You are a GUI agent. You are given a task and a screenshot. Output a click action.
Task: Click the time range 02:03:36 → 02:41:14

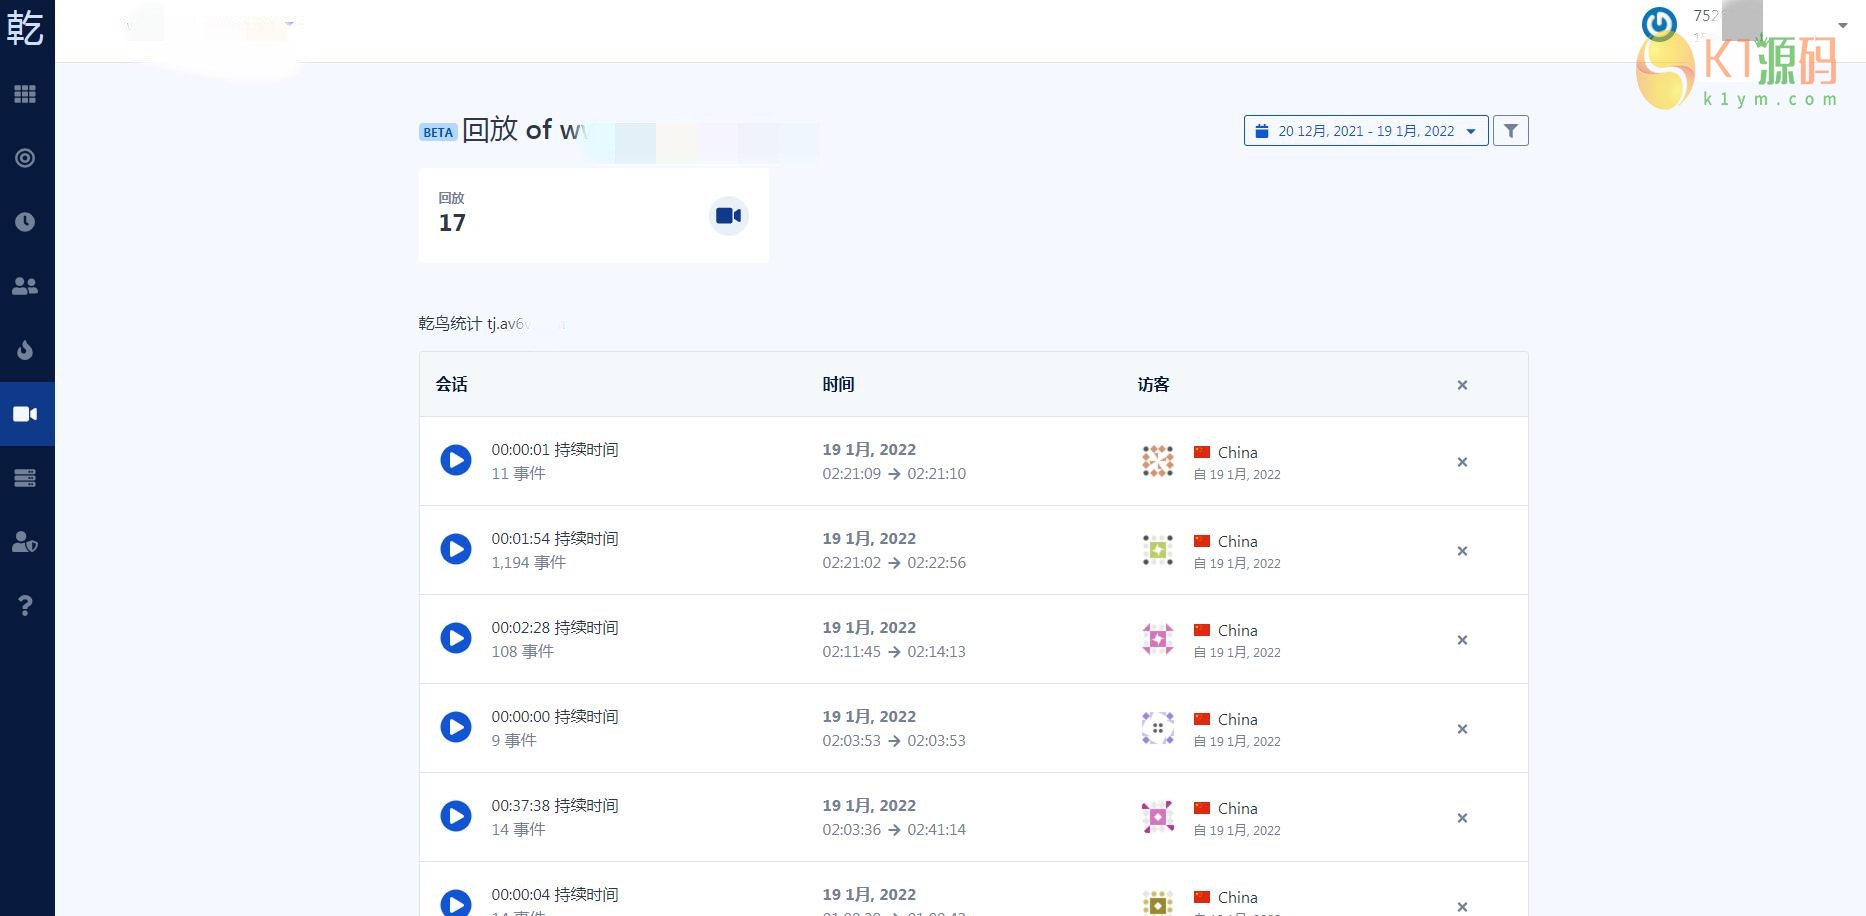pyautogui.click(x=894, y=830)
